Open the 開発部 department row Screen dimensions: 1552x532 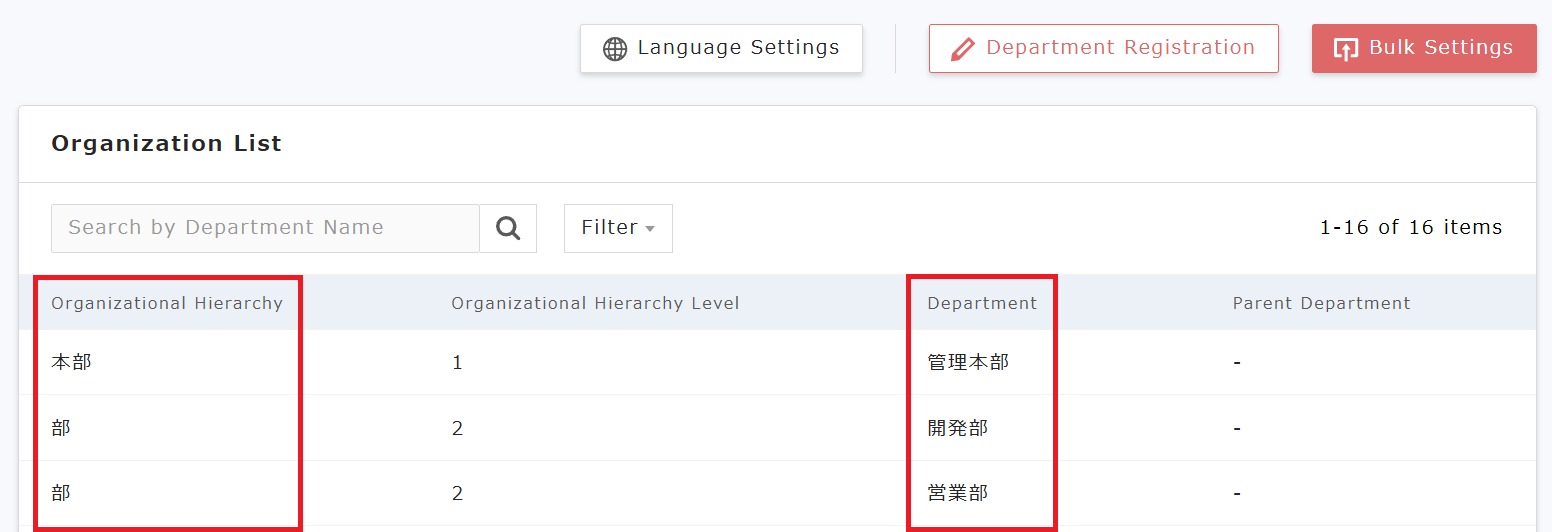(958, 428)
